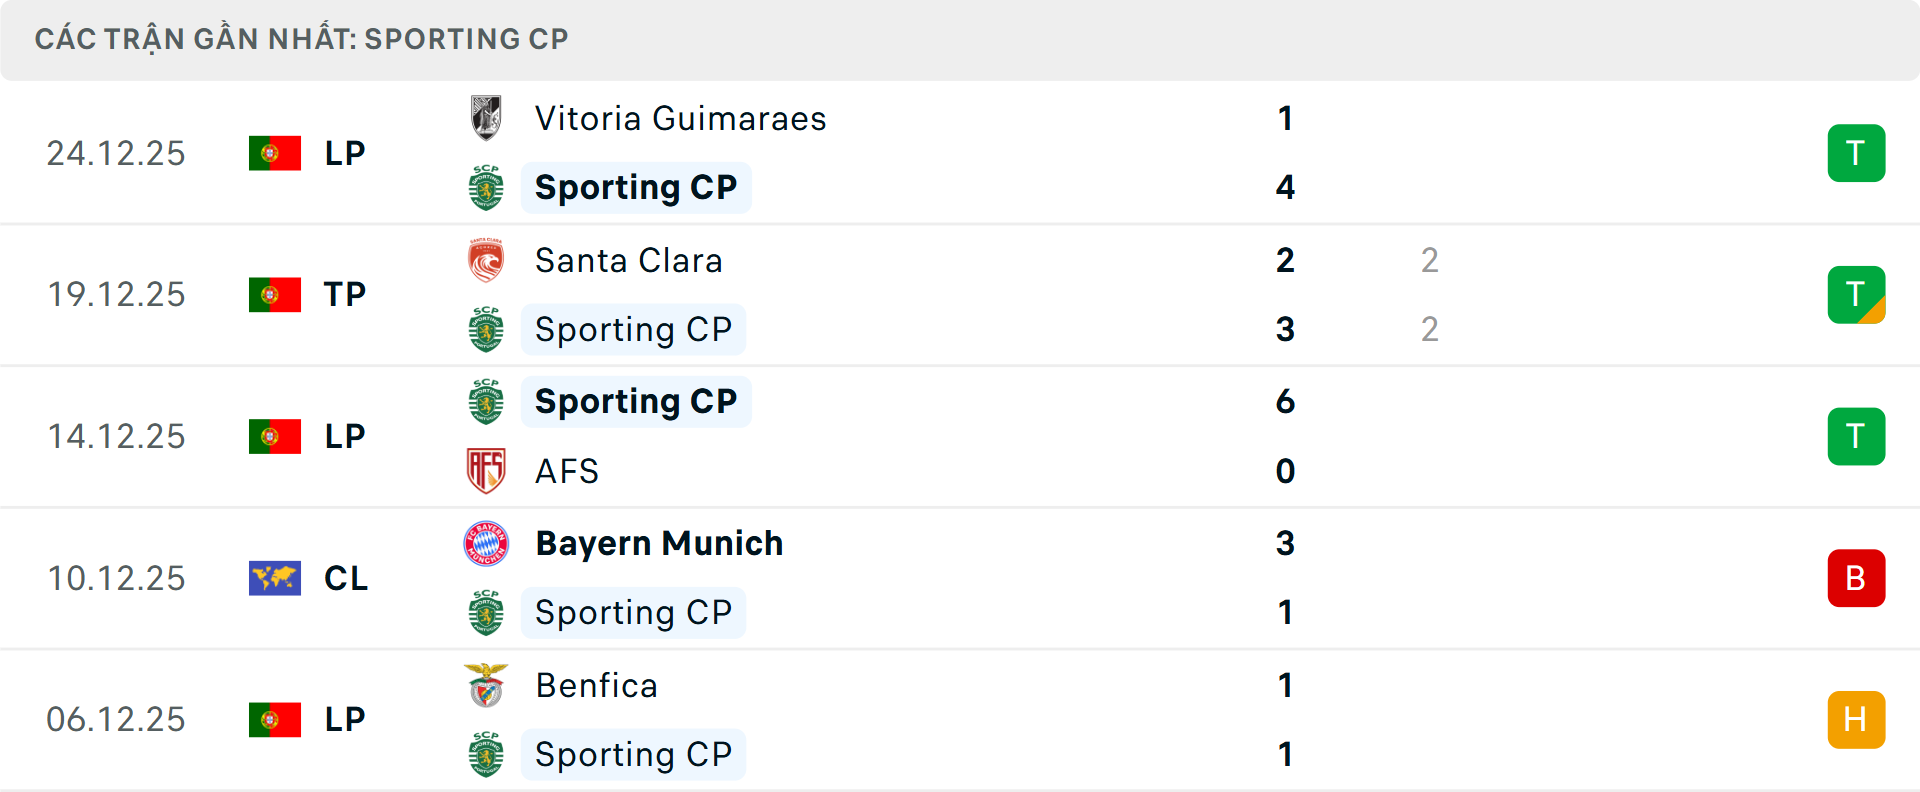Image resolution: width=1920 pixels, height=792 pixels.
Task: Click the AFS club crest
Action: [x=486, y=471]
